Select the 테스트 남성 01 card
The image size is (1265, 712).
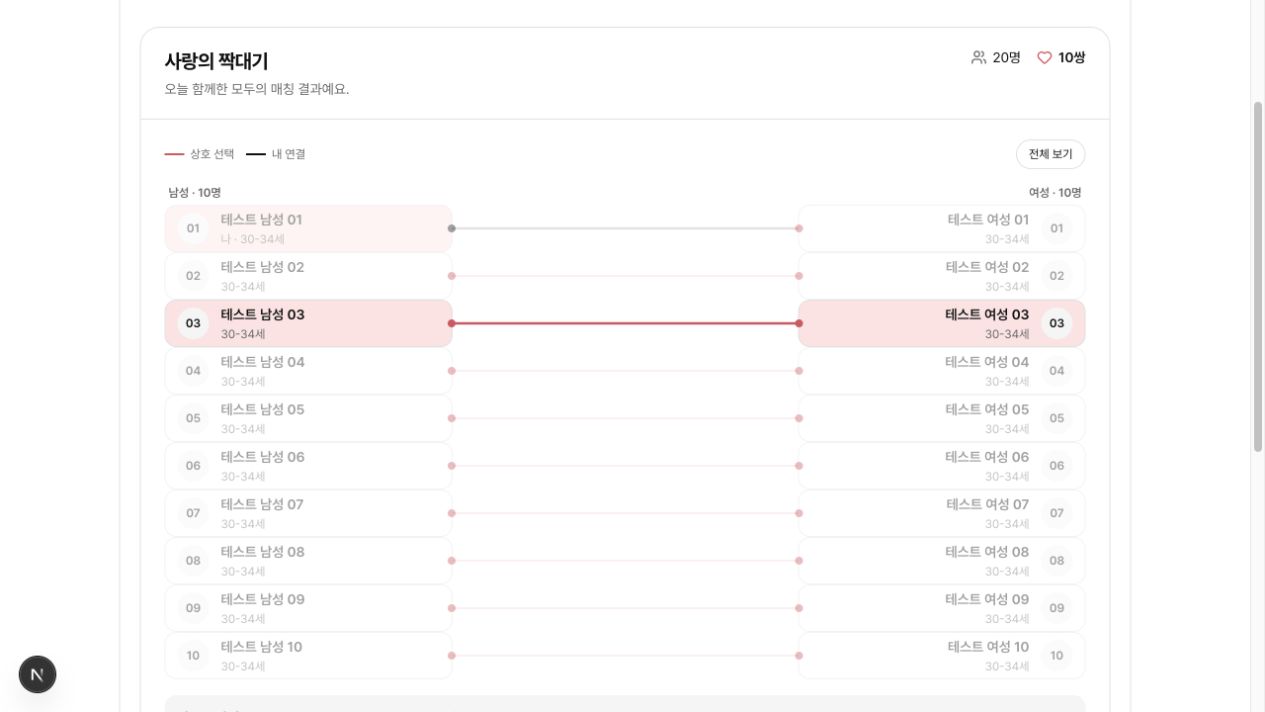pyautogui.click(x=308, y=228)
